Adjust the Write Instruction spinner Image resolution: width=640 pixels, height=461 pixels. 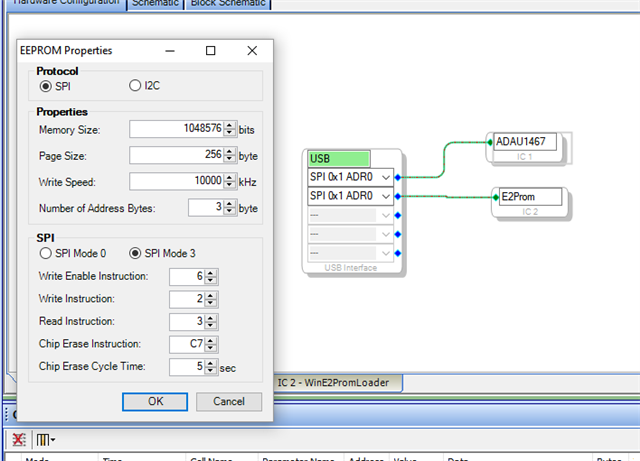(x=211, y=299)
